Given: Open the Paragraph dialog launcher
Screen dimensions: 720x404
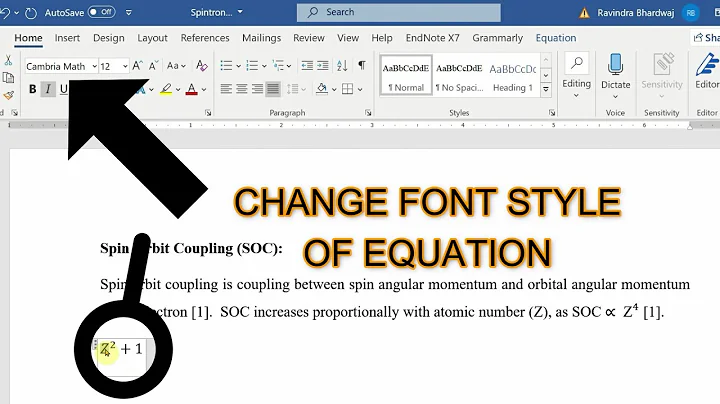Looking at the screenshot, I should [x=368, y=112].
